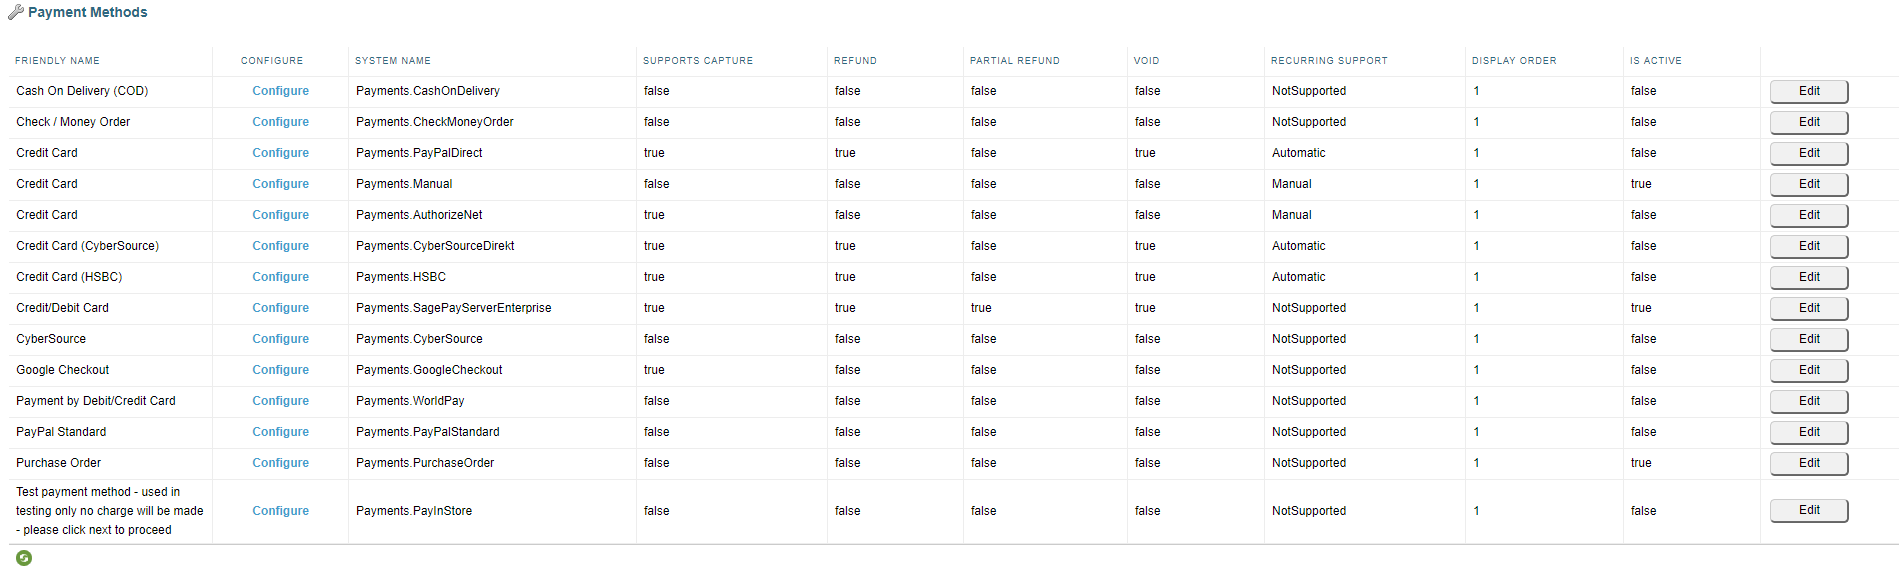Click the Display Order column header
Viewport: 1904px width, 575px height.
pos(1513,61)
